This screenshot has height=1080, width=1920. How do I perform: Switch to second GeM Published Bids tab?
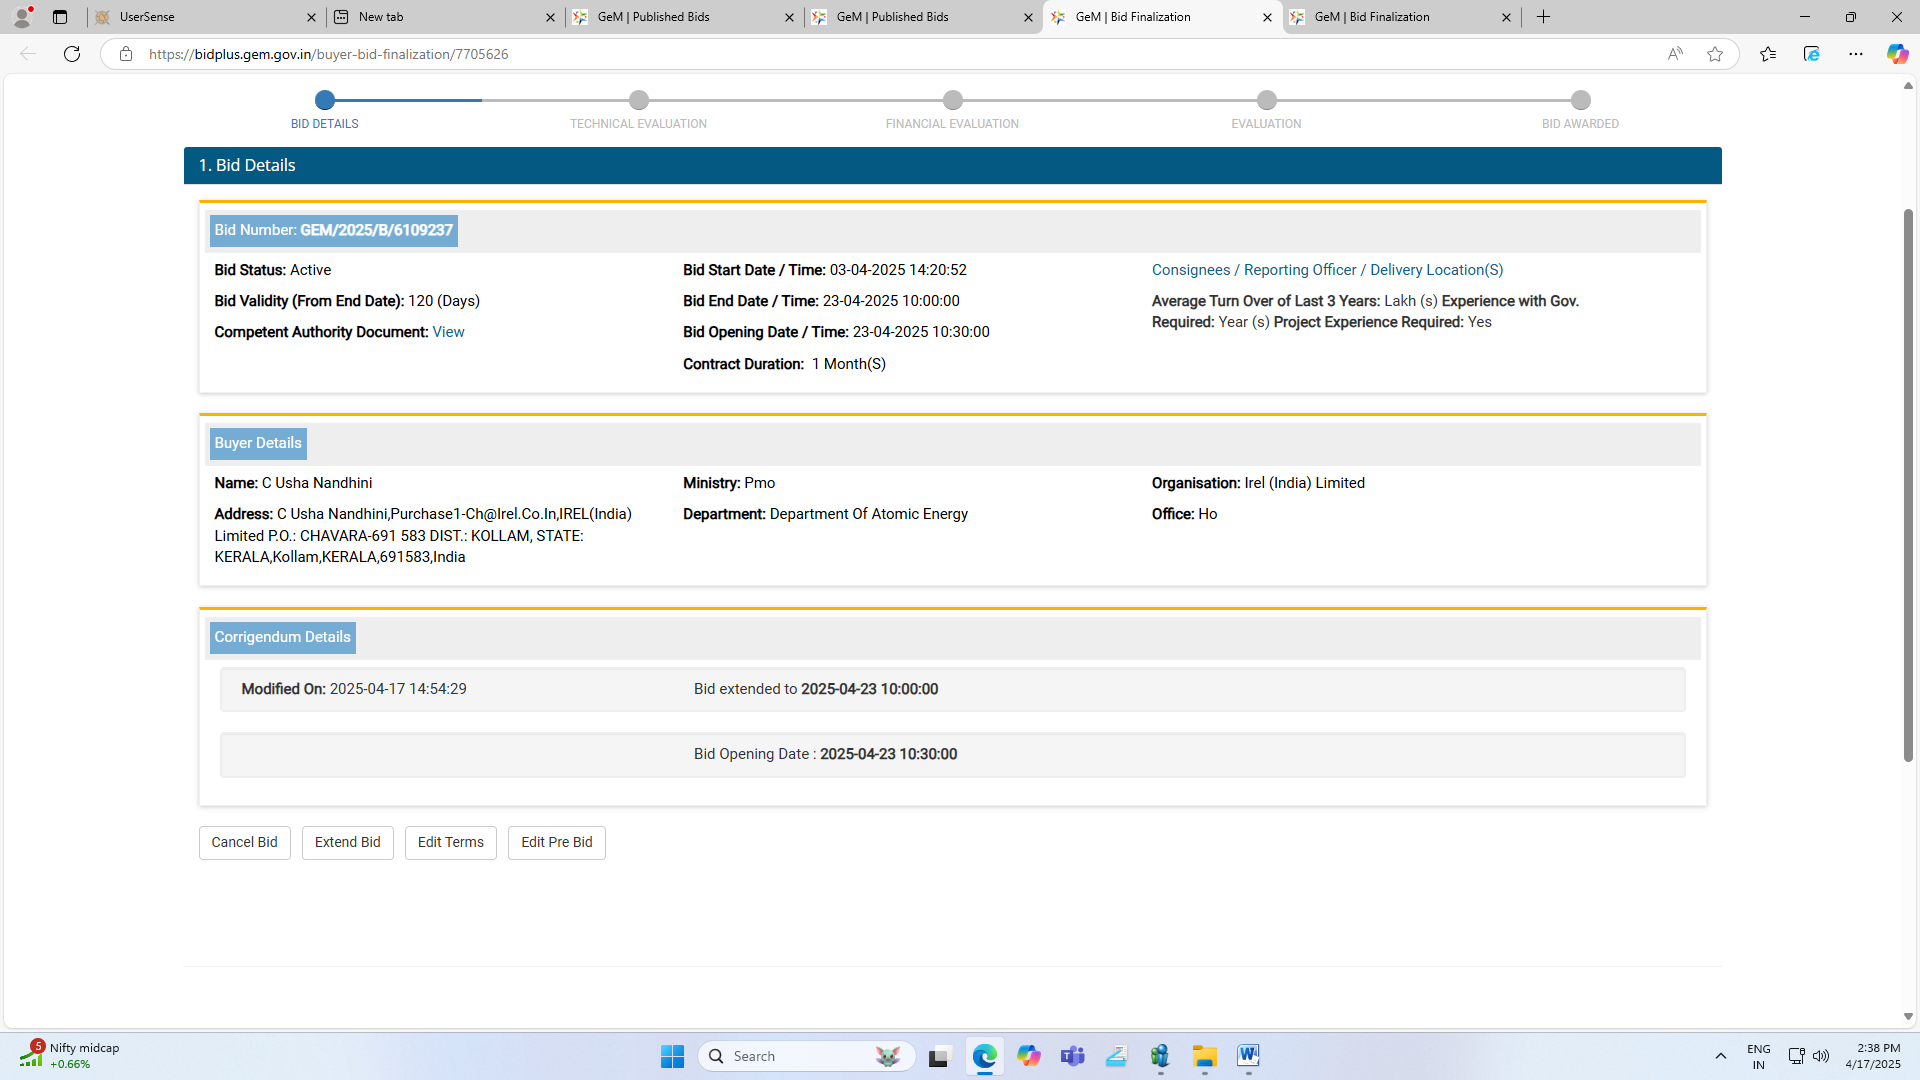point(924,17)
